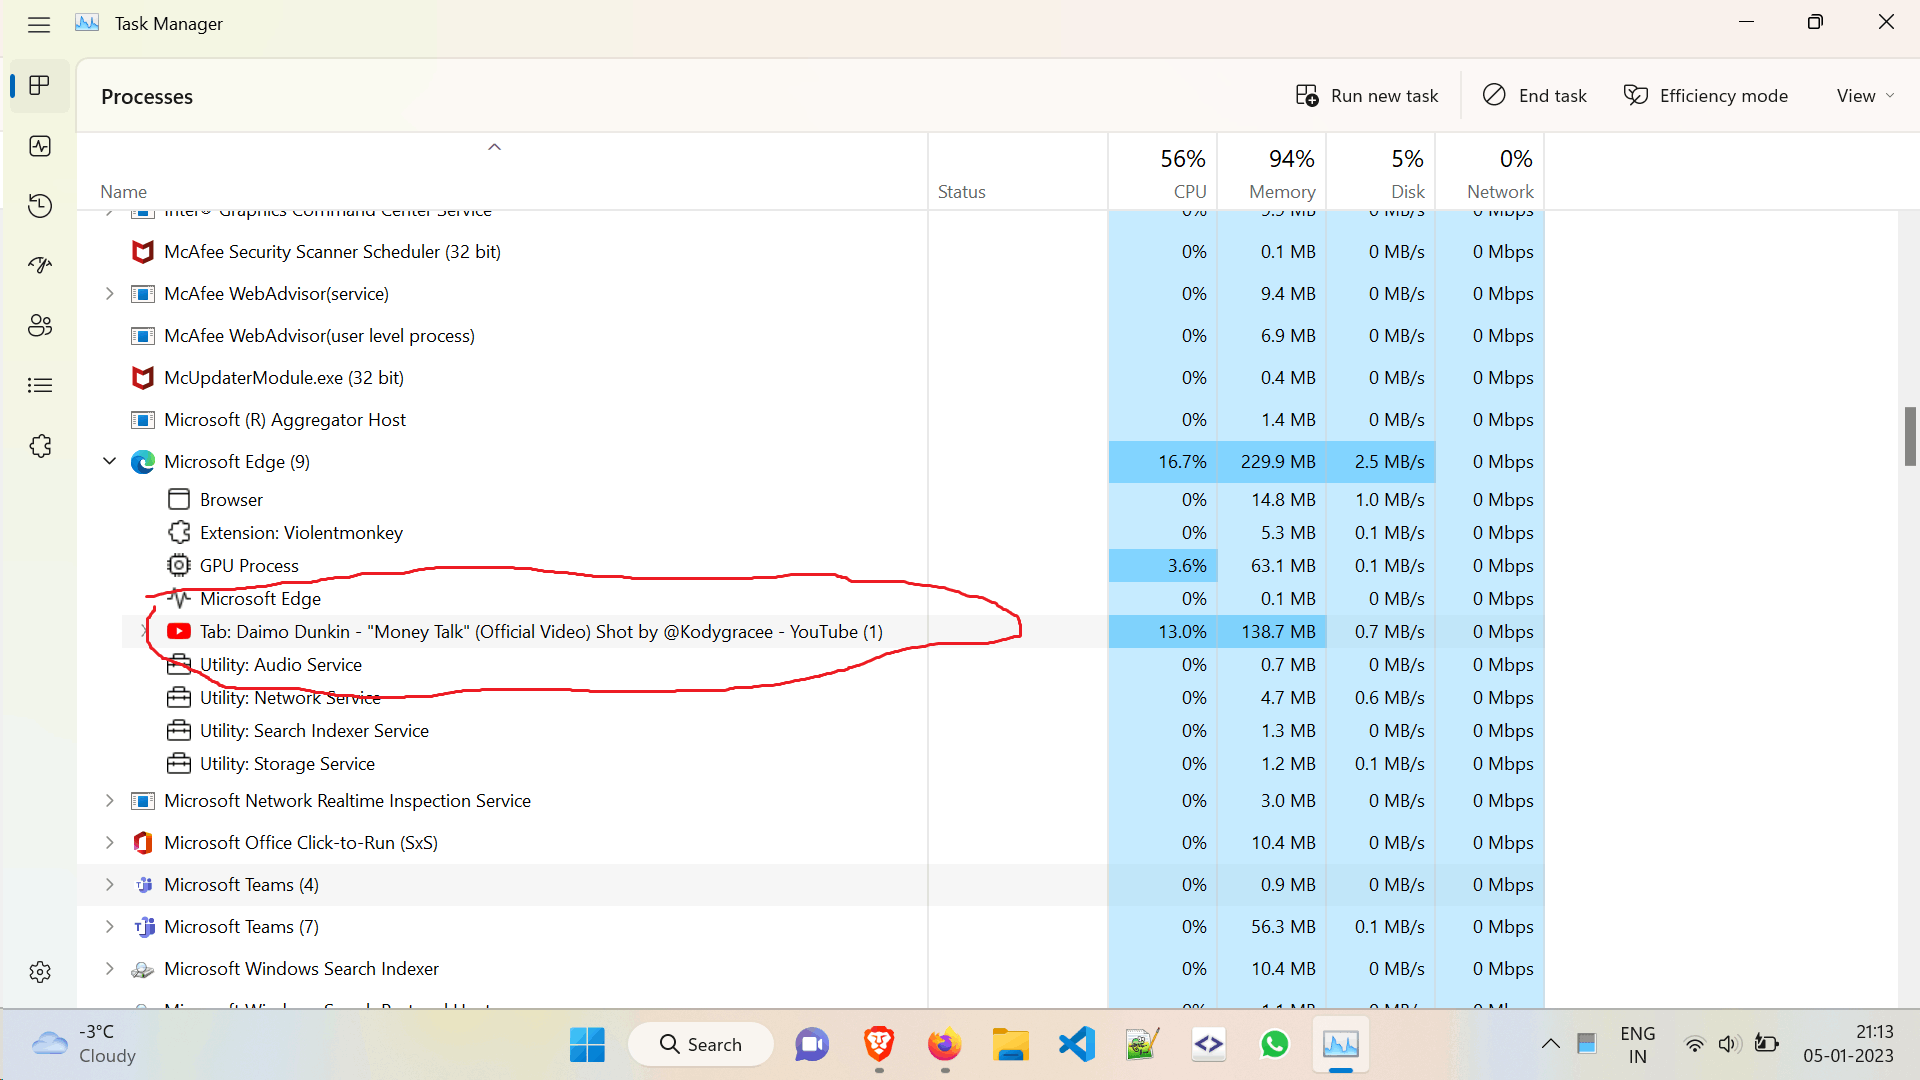1920x1080 pixels.
Task: Toggle Efficiency mode
Action: pyautogui.click(x=1706, y=96)
